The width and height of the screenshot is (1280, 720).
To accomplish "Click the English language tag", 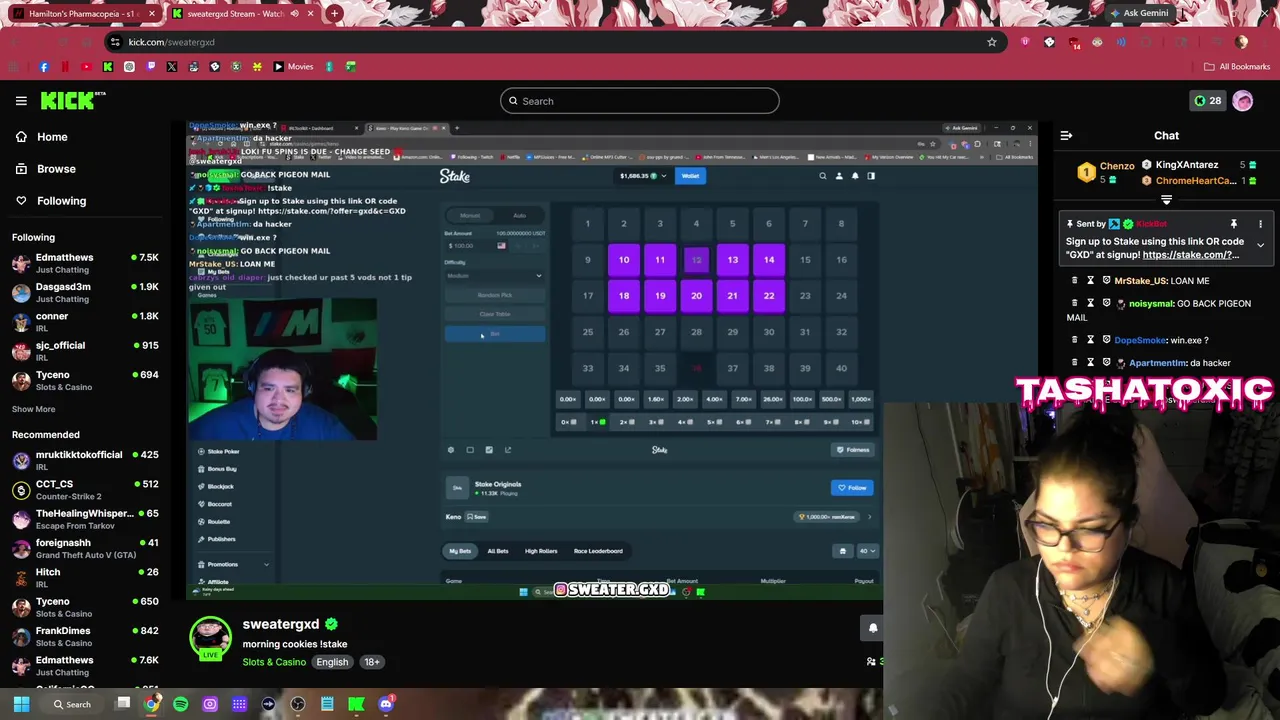I will pos(332,662).
